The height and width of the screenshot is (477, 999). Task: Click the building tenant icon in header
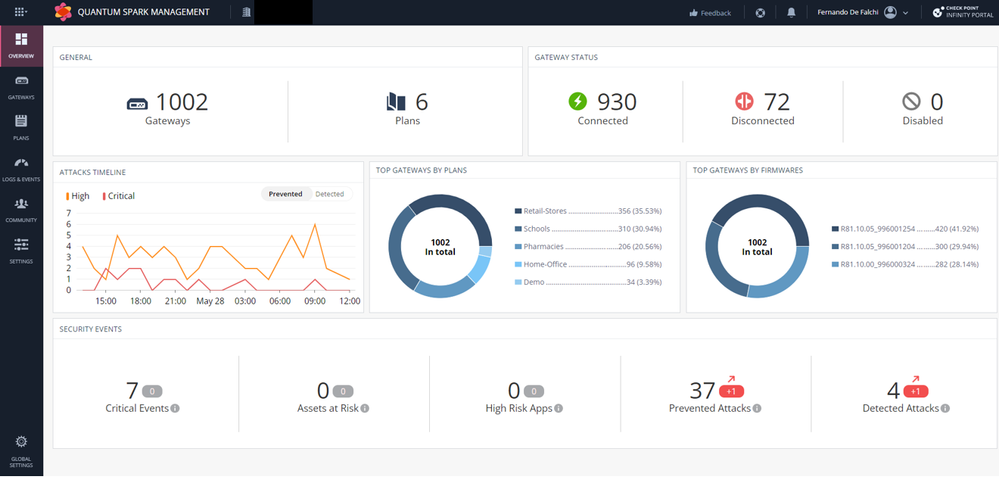pyautogui.click(x=247, y=12)
